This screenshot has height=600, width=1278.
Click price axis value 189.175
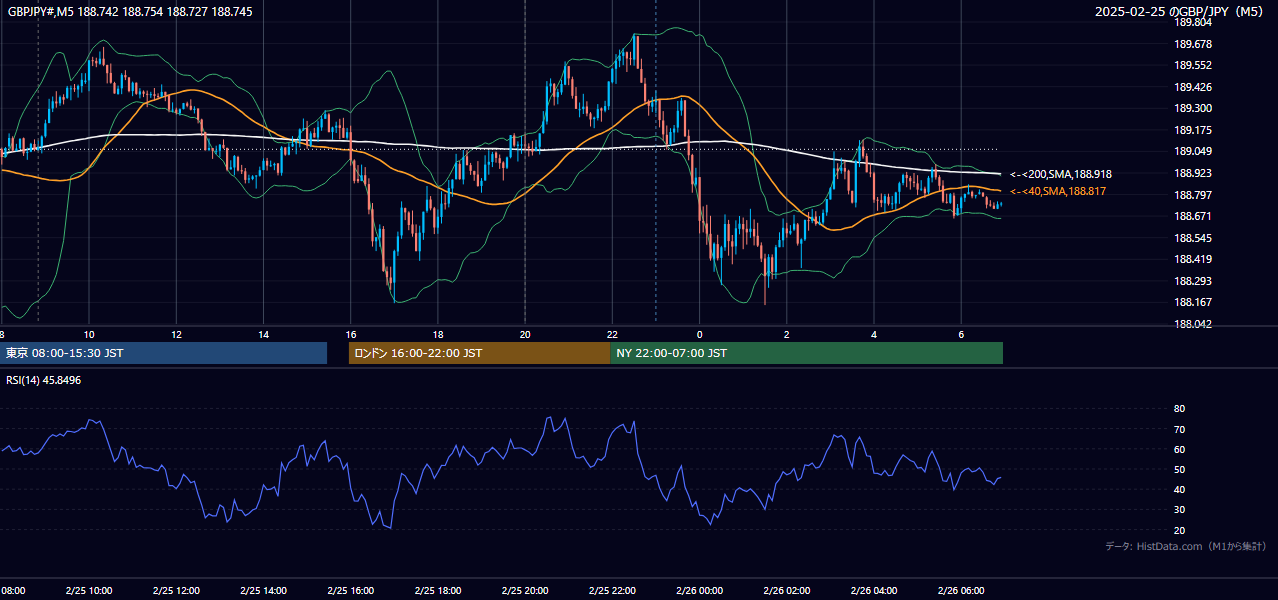coord(1192,130)
